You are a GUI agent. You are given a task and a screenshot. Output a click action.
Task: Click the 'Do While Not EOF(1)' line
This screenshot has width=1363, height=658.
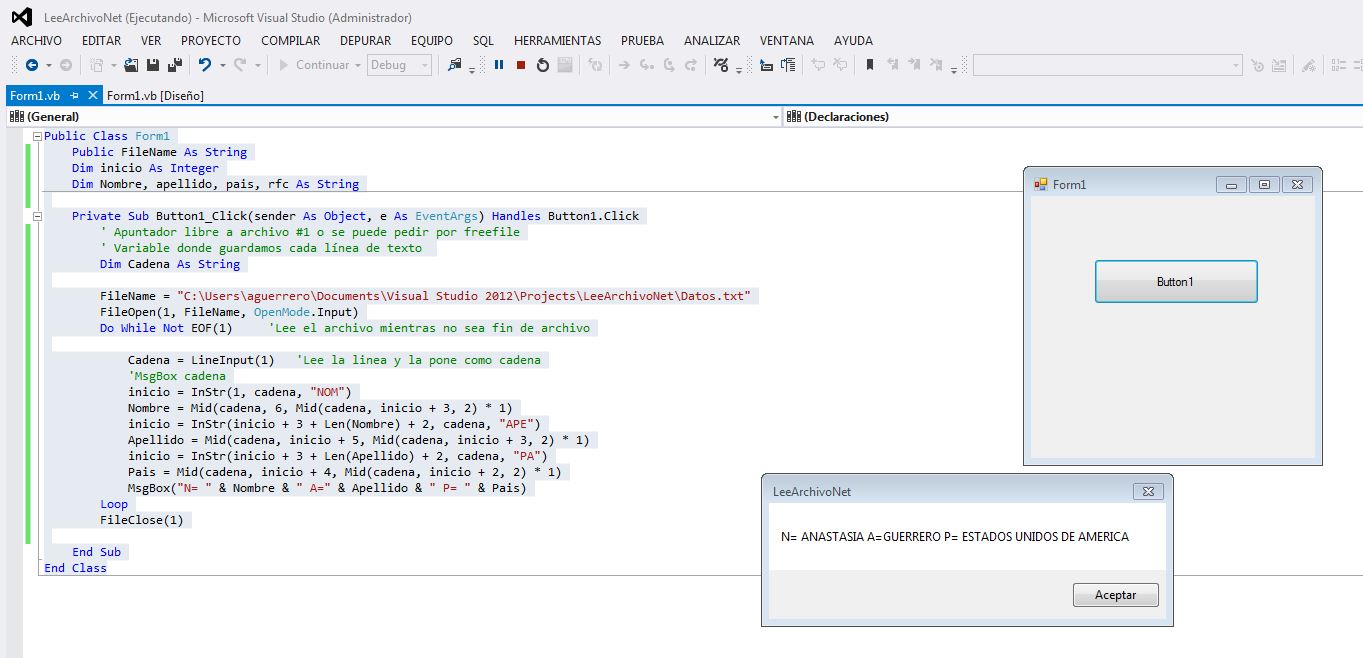tap(166, 328)
